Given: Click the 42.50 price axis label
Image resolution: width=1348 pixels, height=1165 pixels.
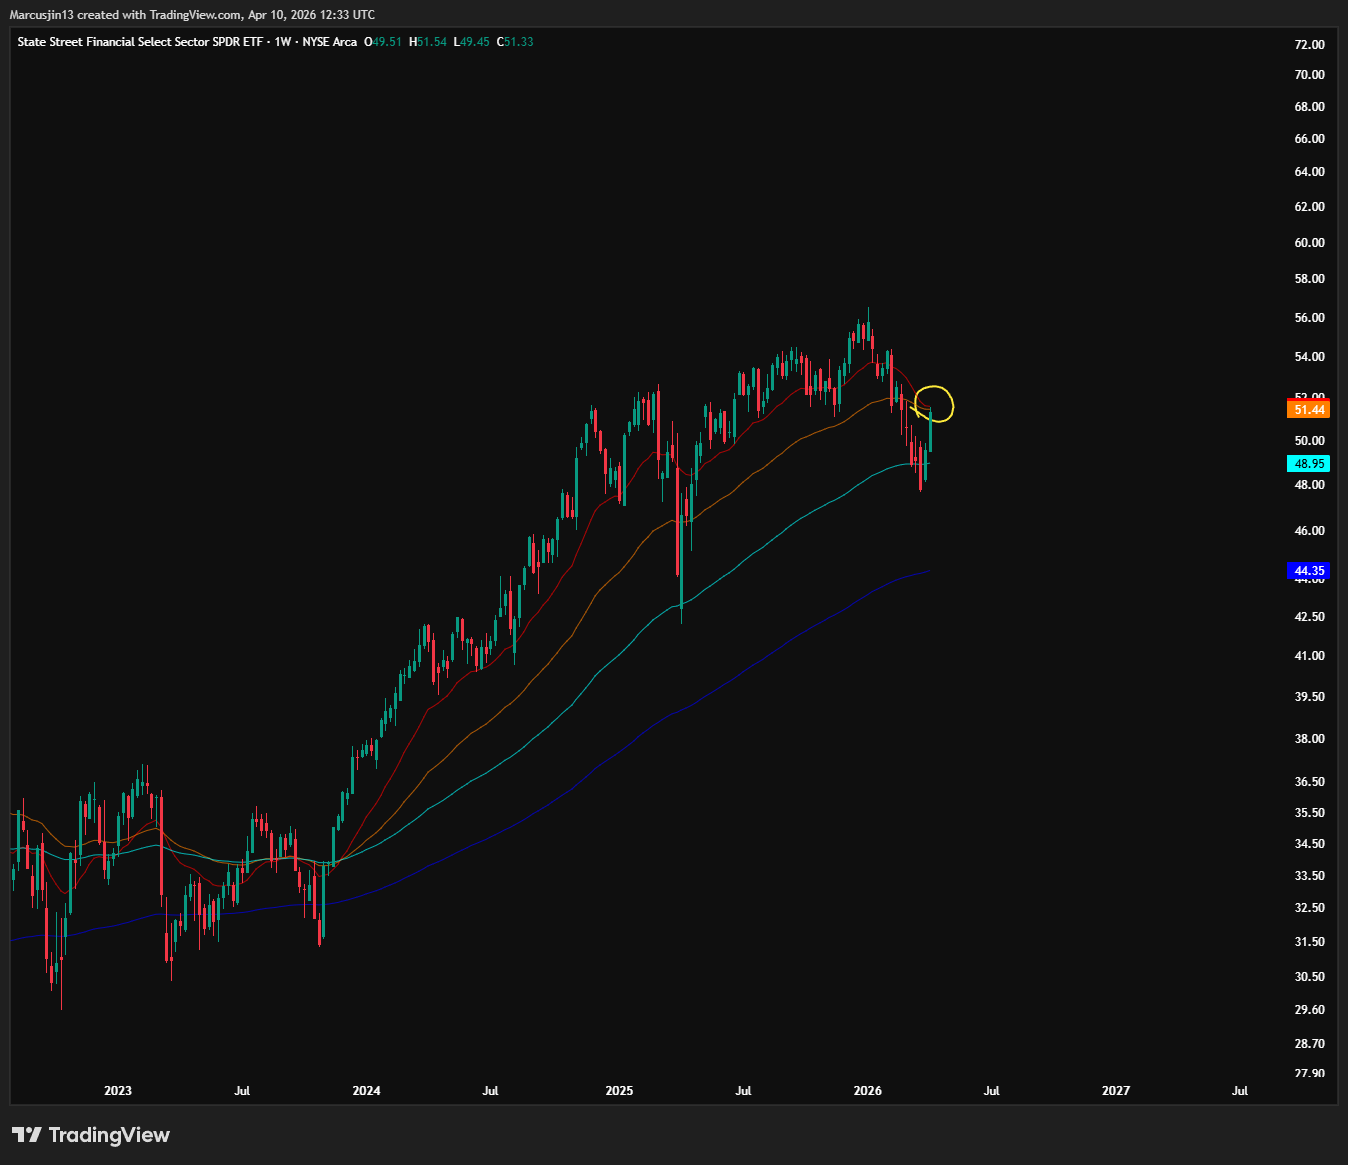Looking at the screenshot, I should pos(1309,617).
